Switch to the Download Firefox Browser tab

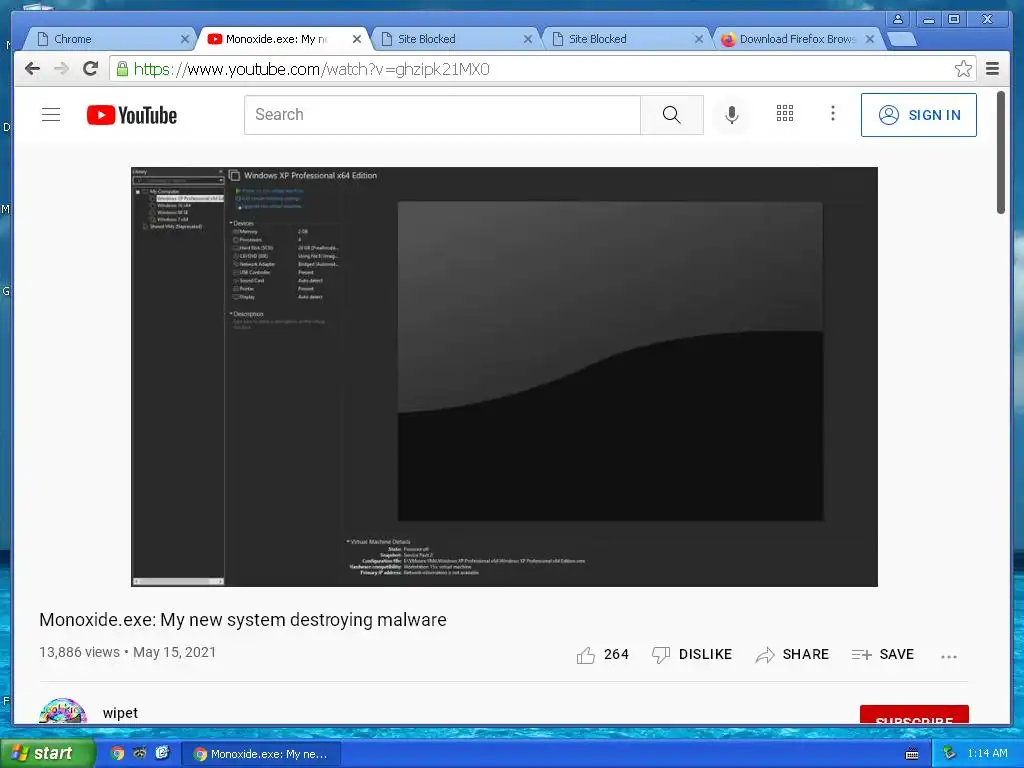coord(797,39)
